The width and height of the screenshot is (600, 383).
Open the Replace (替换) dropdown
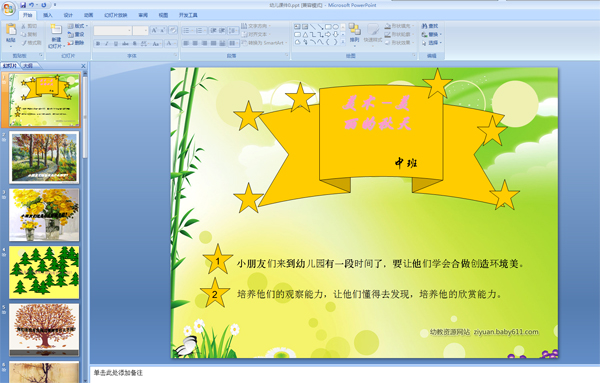tap(432, 34)
